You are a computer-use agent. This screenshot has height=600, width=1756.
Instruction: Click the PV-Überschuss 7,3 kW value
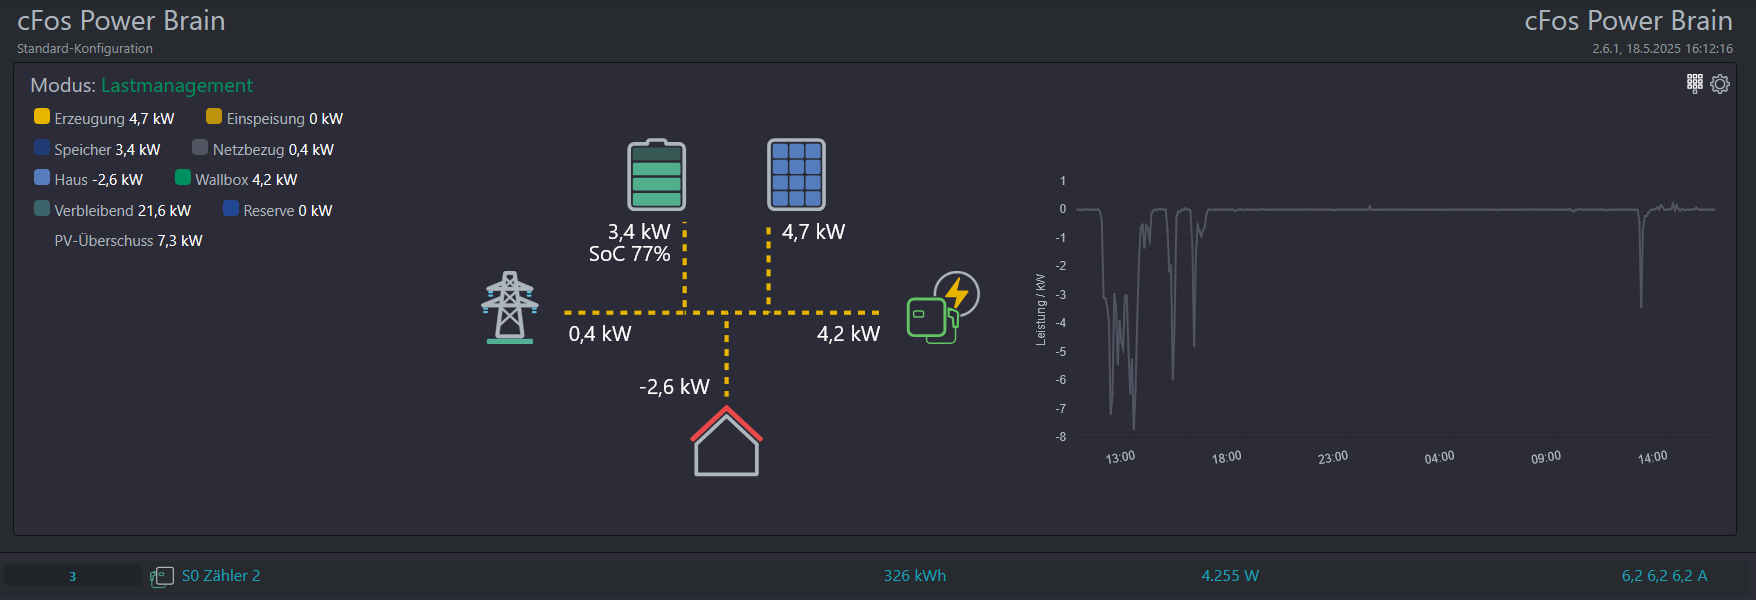point(128,241)
